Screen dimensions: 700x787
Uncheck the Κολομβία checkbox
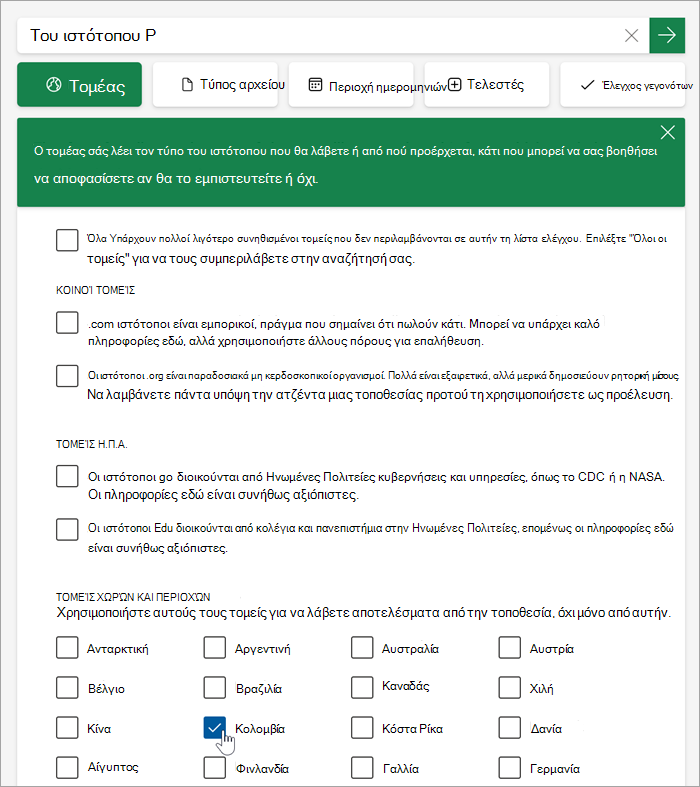[215, 728]
